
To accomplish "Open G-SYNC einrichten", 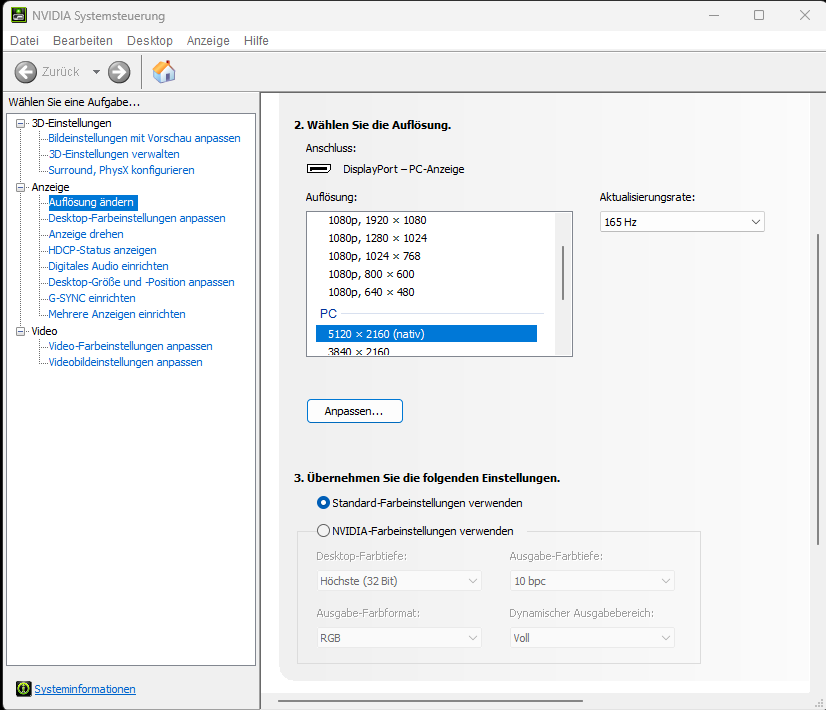I will tap(92, 298).
